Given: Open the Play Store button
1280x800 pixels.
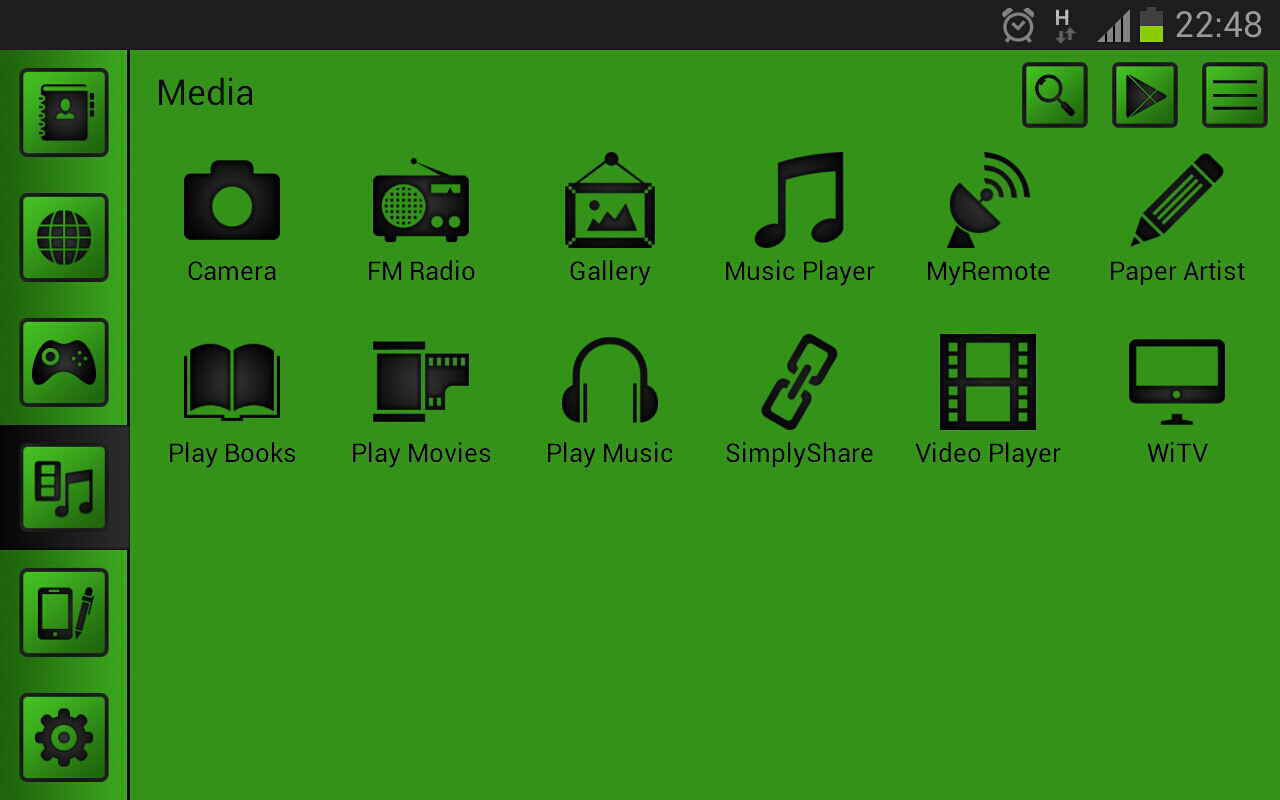Looking at the screenshot, I should point(1145,95).
